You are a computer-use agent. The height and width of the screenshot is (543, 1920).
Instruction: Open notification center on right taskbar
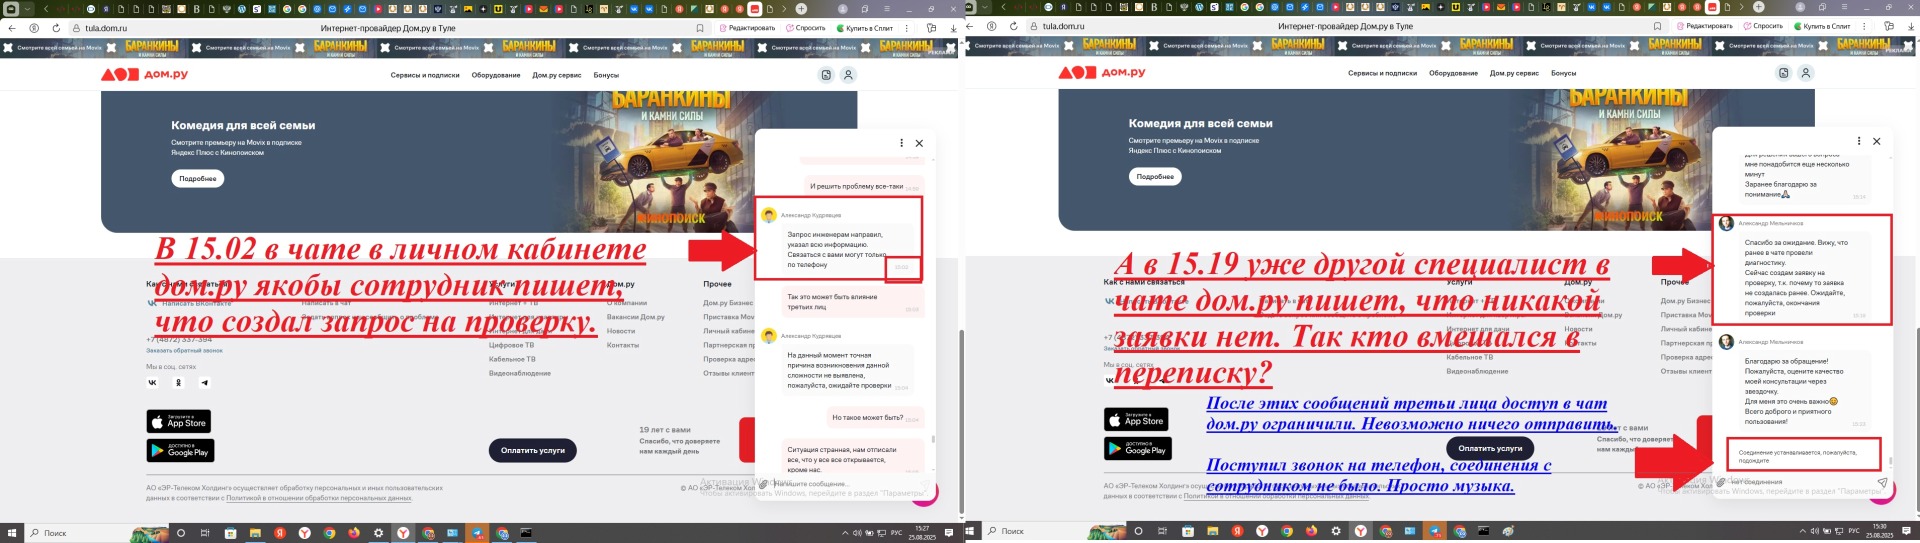pyautogui.click(x=1908, y=531)
